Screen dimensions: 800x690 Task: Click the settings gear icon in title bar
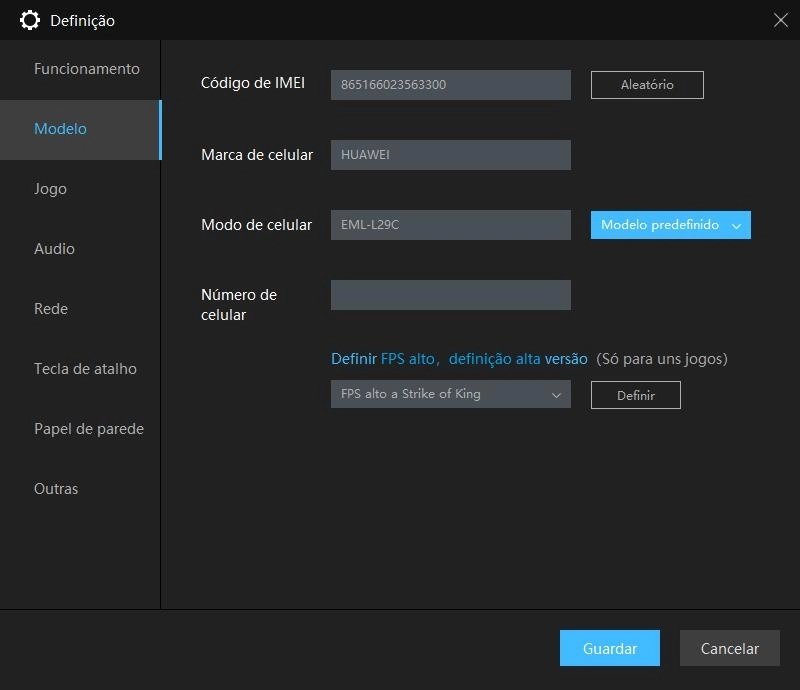(x=29, y=19)
